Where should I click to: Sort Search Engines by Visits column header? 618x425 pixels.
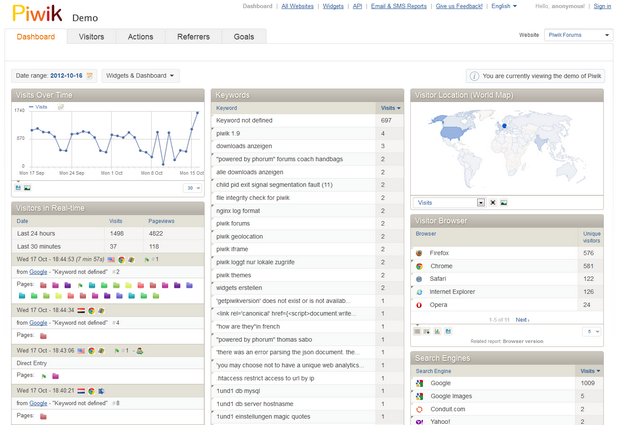590,371
